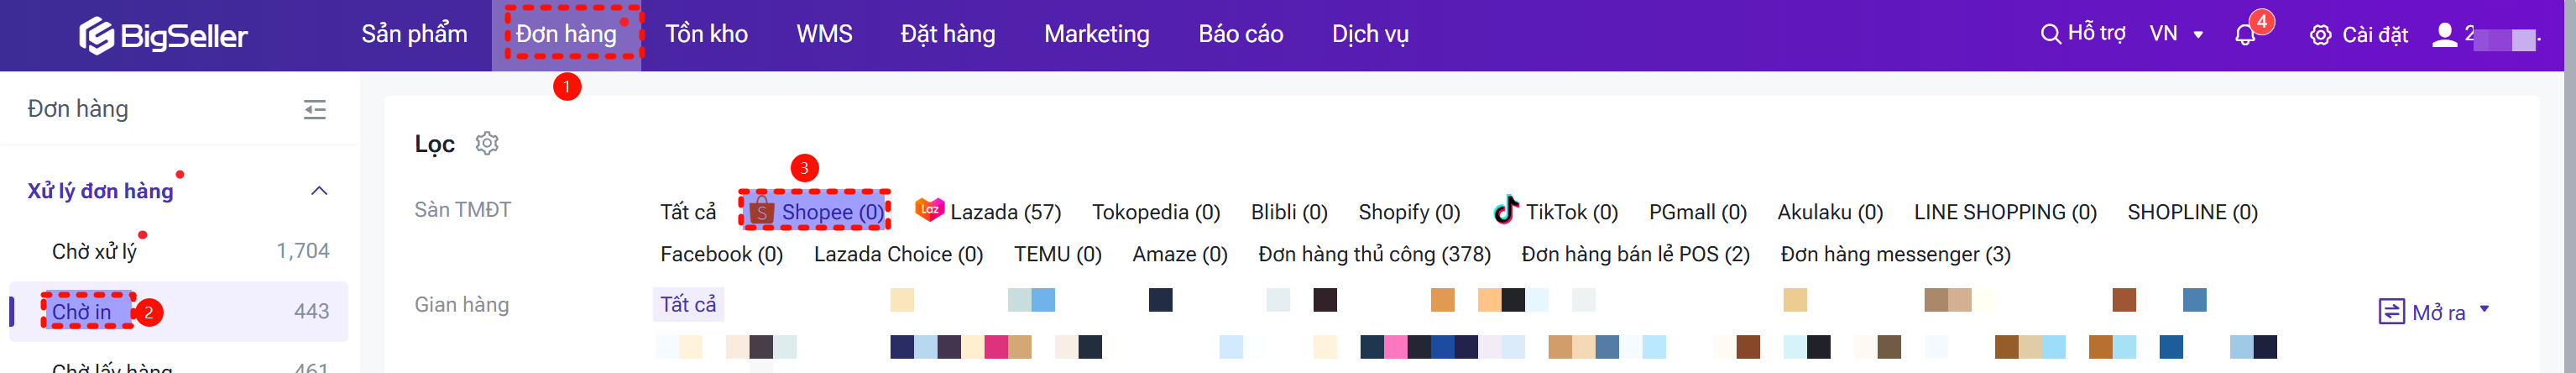Click Đơn hàng bán lẻ POS filter
The image size is (2576, 373).
pyautogui.click(x=1635, y=254)
